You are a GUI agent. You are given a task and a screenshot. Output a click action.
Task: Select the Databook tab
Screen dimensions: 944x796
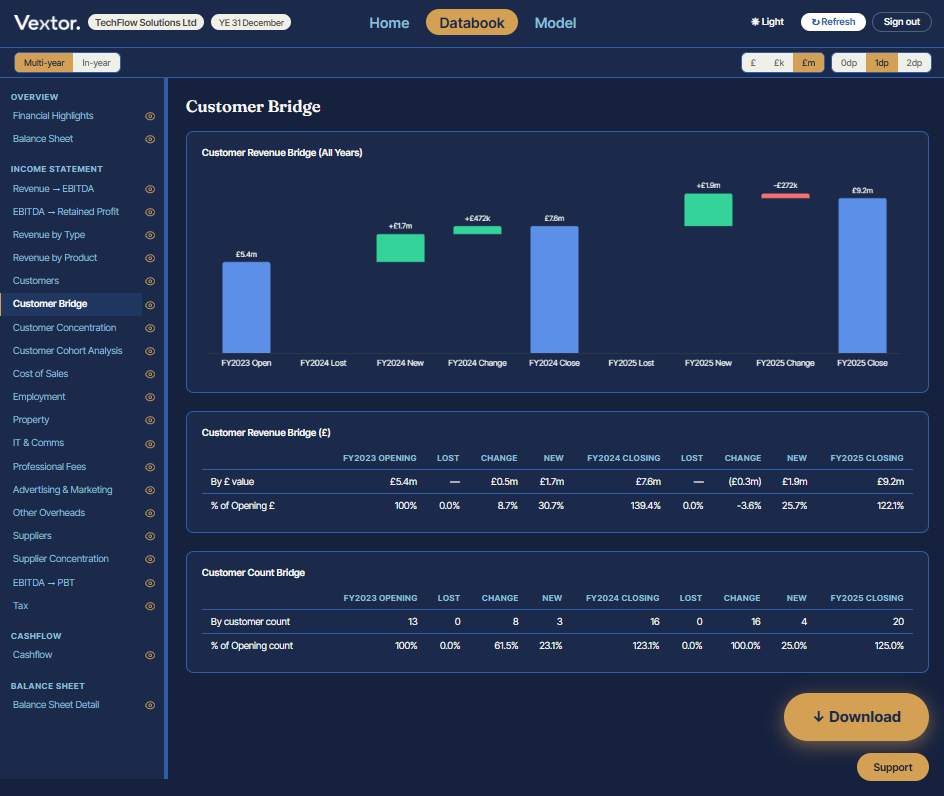tap(472, 22)
